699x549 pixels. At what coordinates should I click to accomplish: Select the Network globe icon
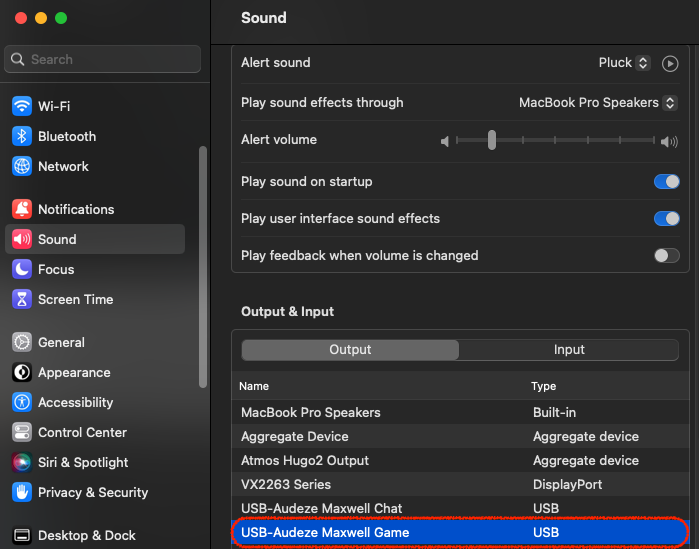(21, 166)
